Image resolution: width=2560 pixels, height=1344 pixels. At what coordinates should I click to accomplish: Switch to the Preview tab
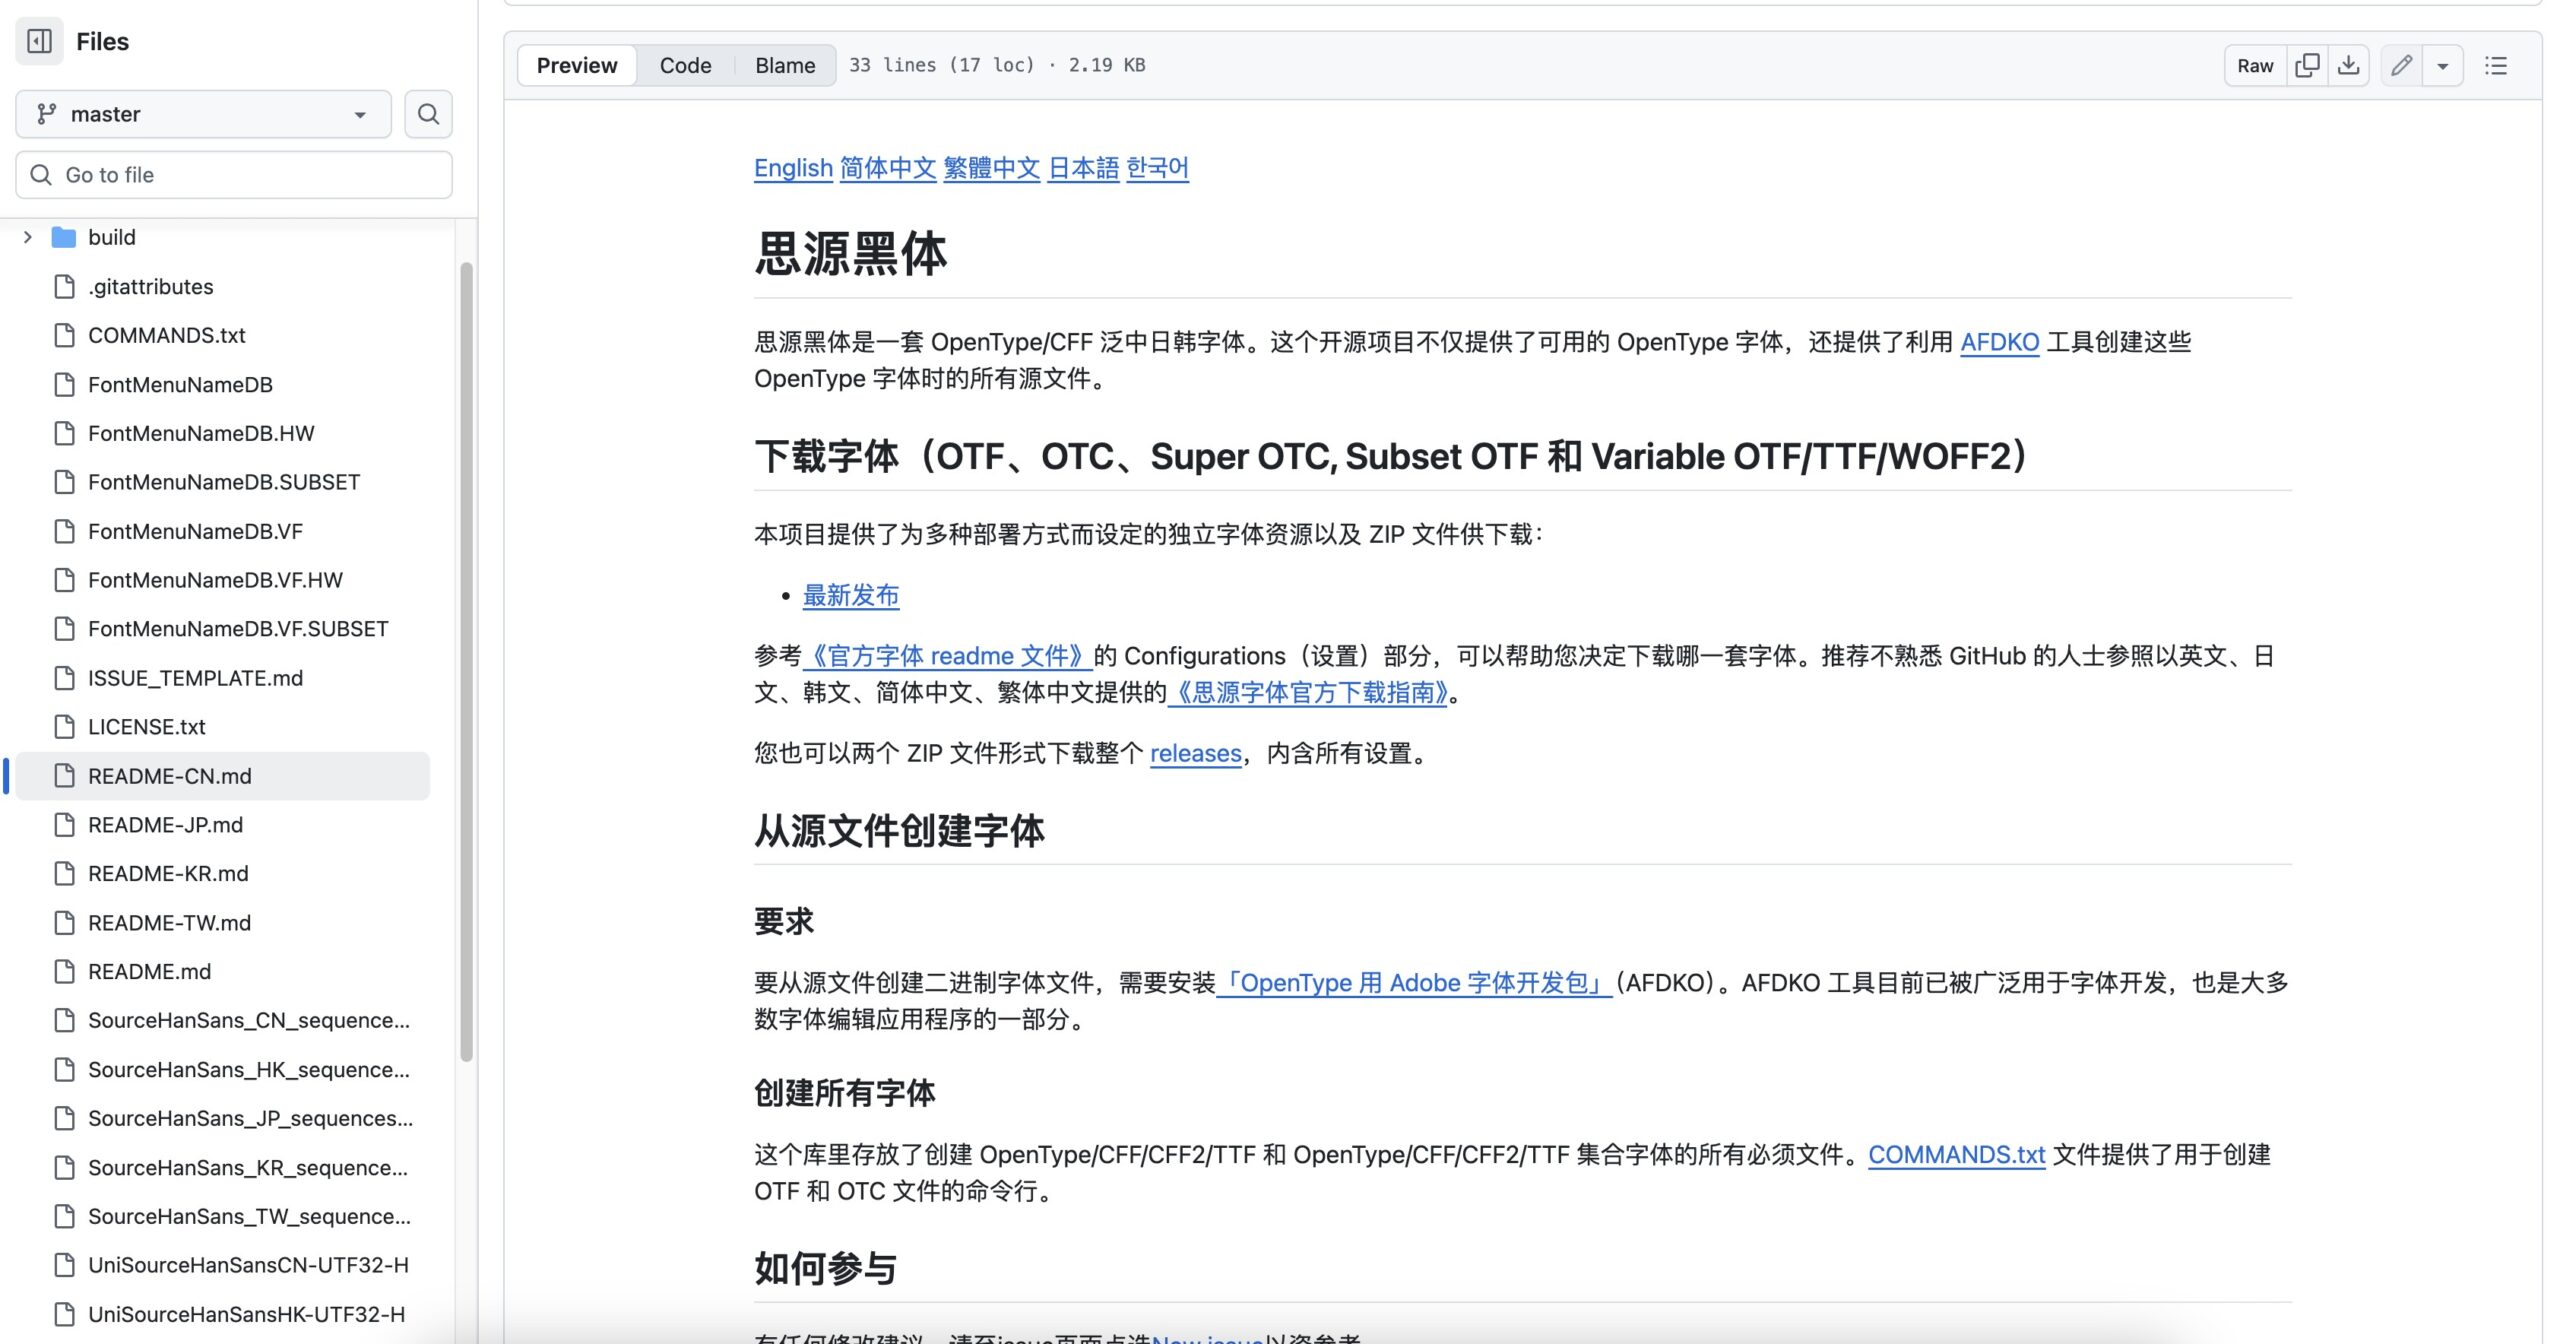(x=577, y=66)
